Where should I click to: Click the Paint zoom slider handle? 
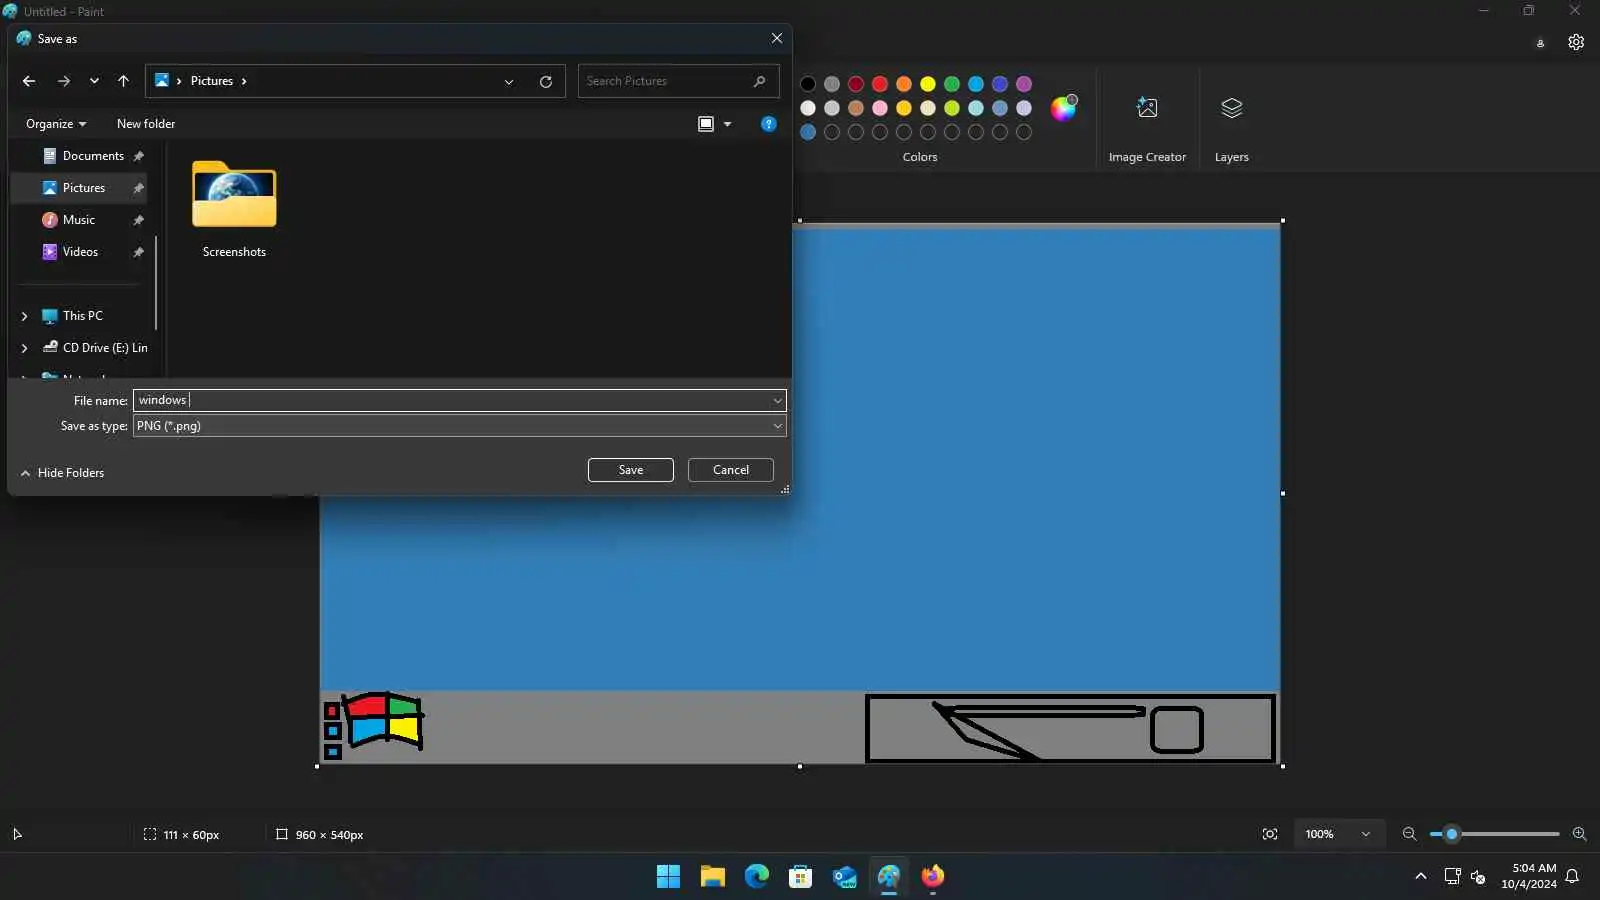point(1452,834)
